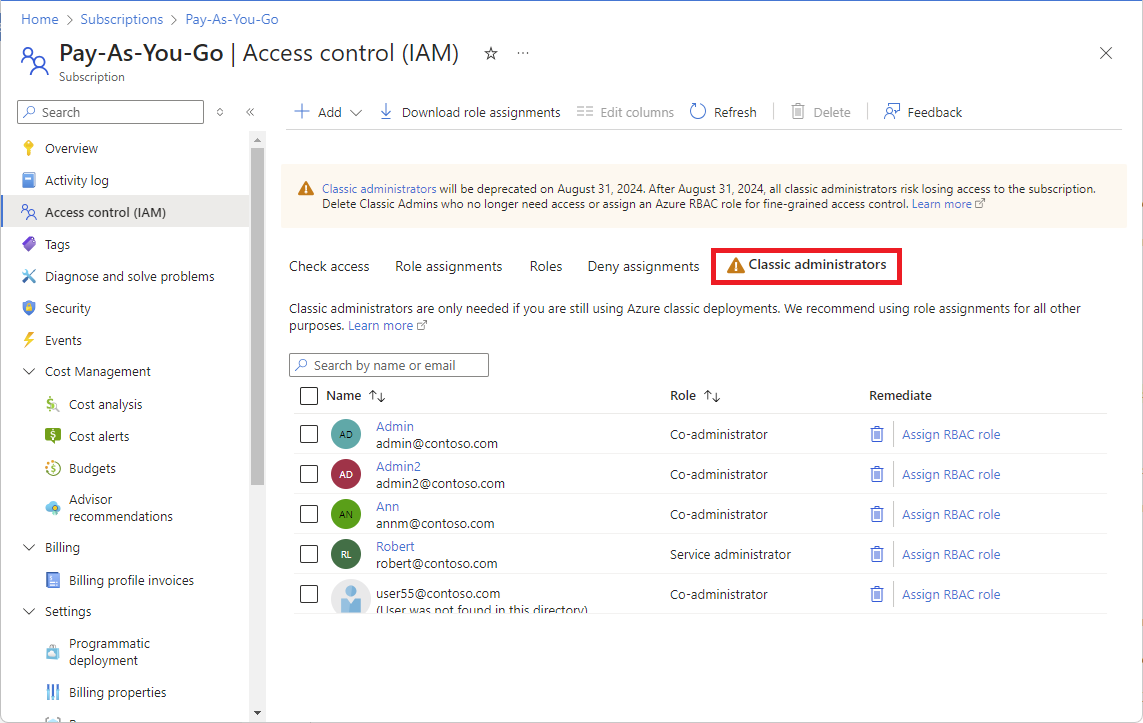Open the Roles tab

[x=546, y=267]
